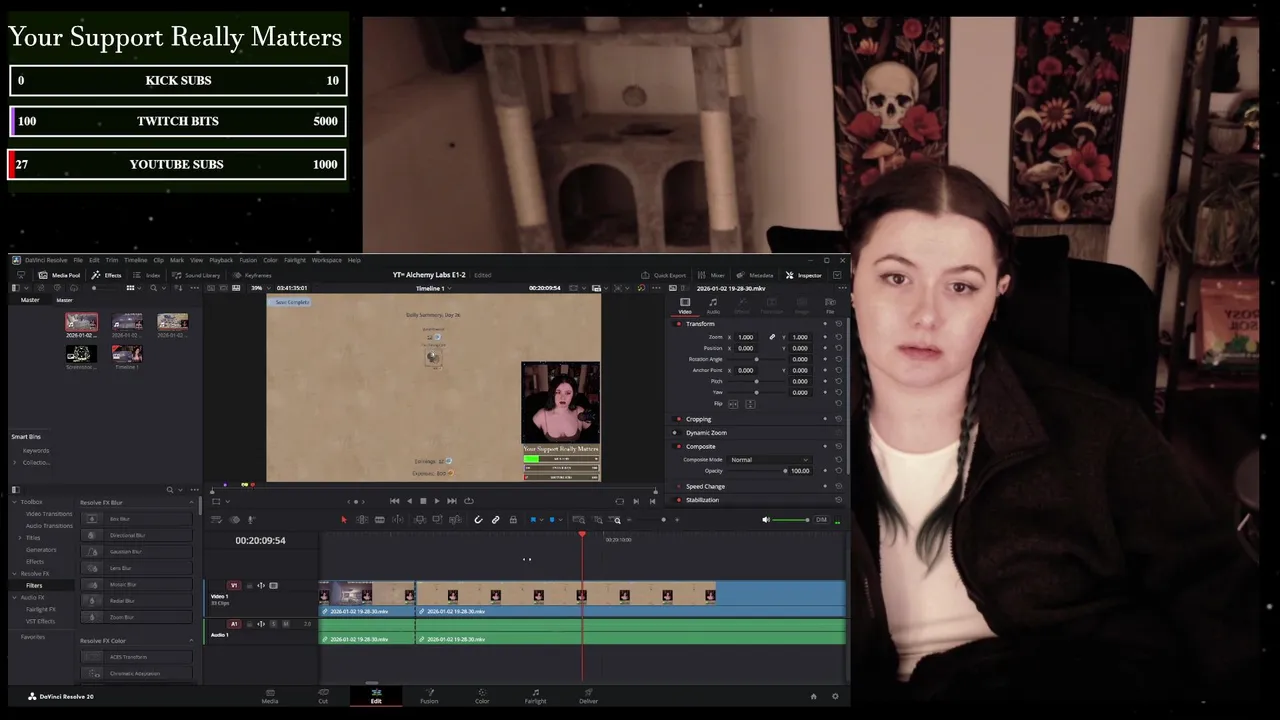
Task: Click the stop button in viewer transport
Action: click(x=423, y=501)
